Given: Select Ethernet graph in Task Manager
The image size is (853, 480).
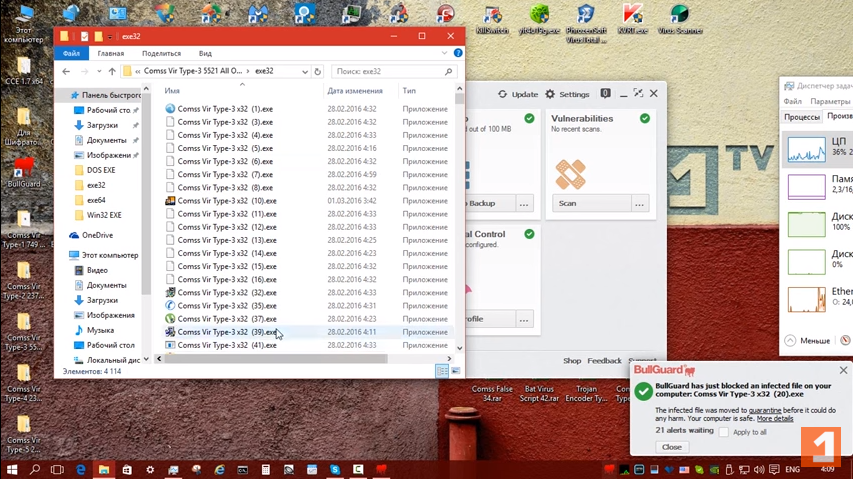Looking at the screenshot, I should point(806,299).
